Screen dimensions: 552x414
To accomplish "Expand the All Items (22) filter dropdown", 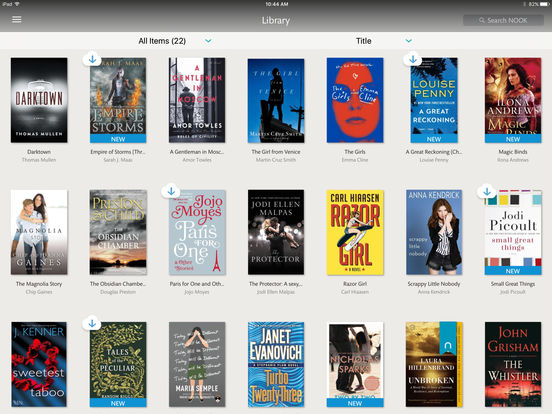I will (x=175, y=41).
